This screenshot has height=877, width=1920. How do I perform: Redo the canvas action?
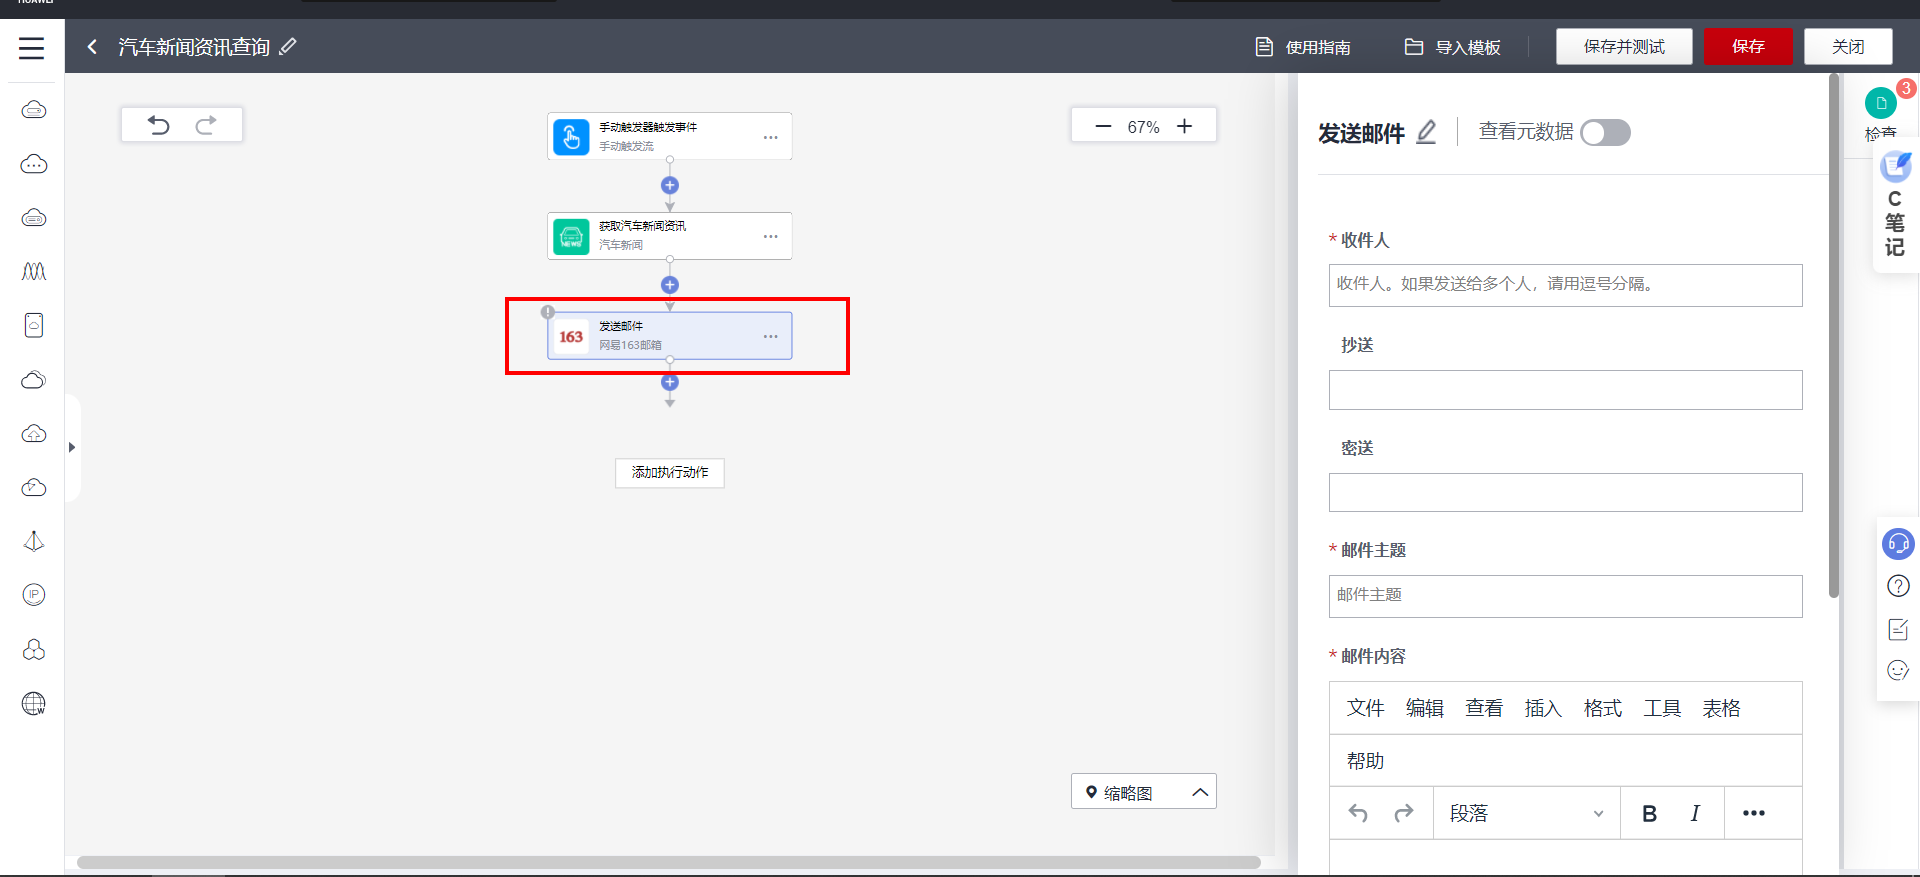[x=206, y=125]
